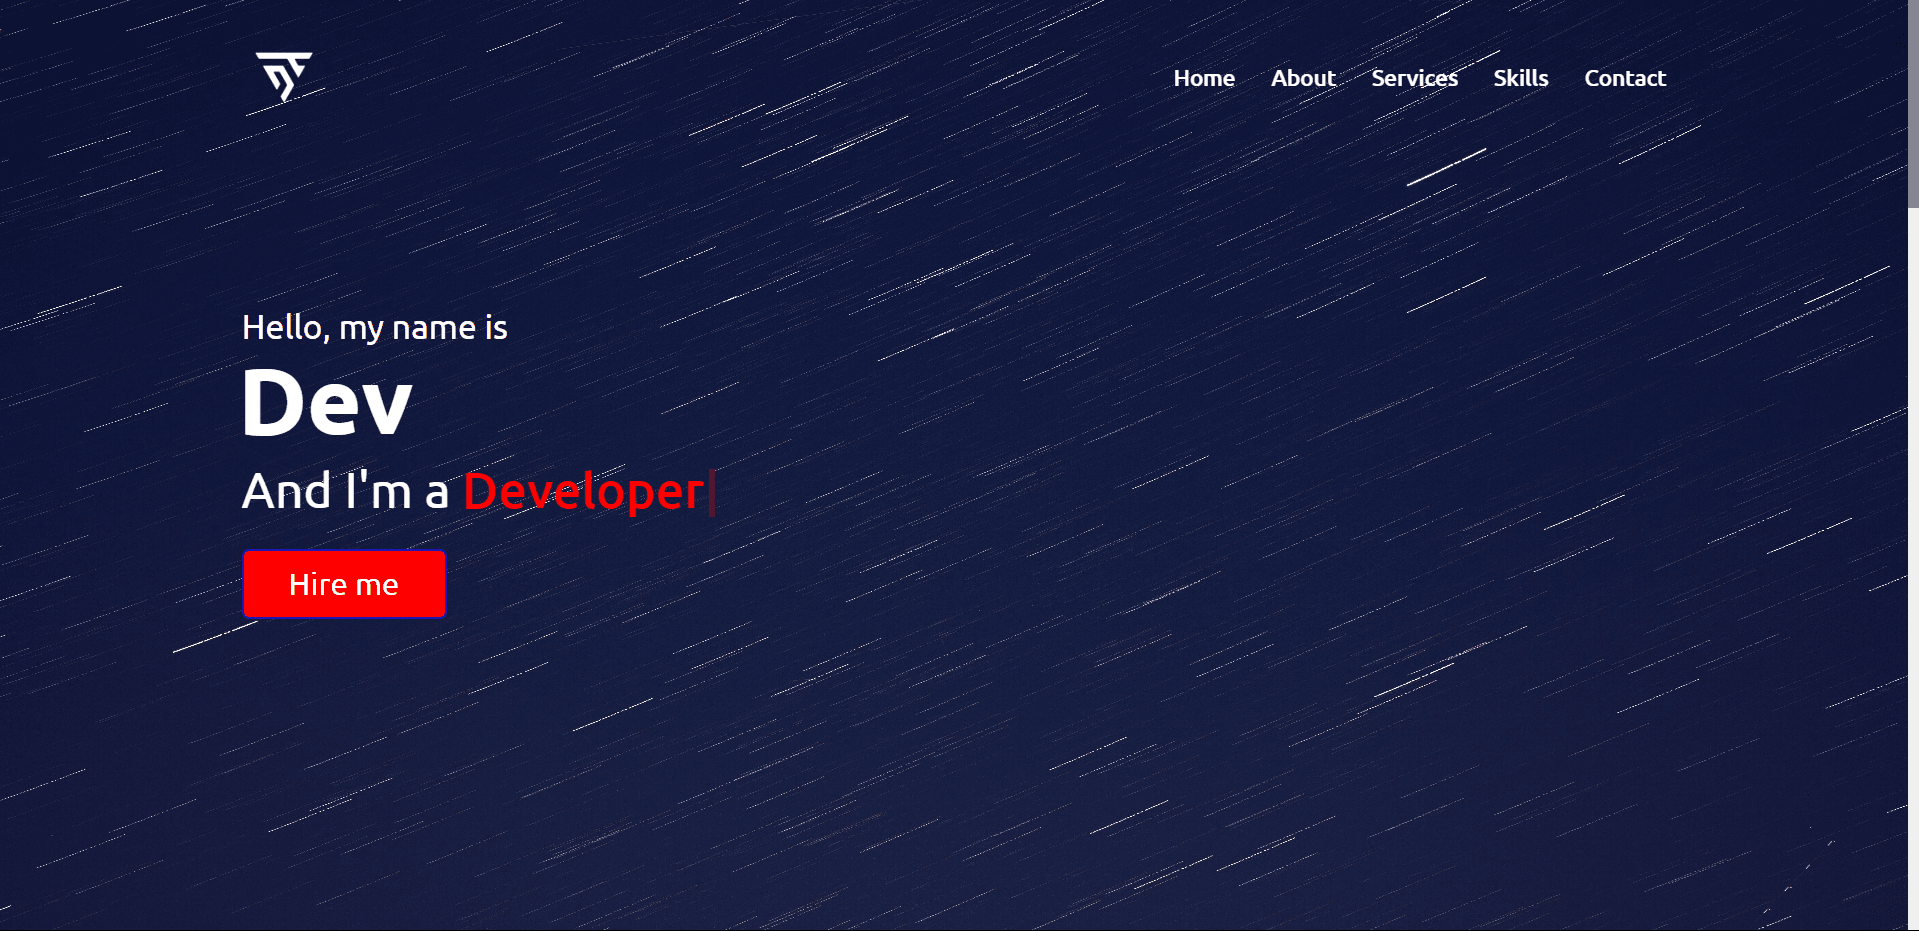Viewport: 1919px width, 931px height.
Task: Open the Home nav link
Action: point(1203,78)
